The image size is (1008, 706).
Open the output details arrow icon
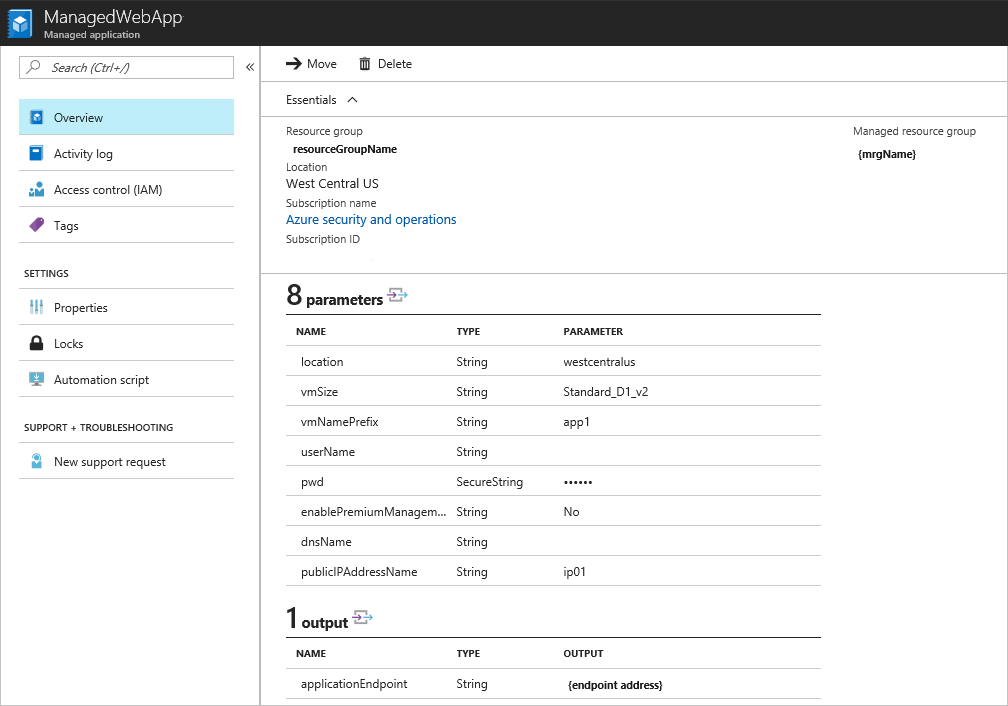coord(362,618)
